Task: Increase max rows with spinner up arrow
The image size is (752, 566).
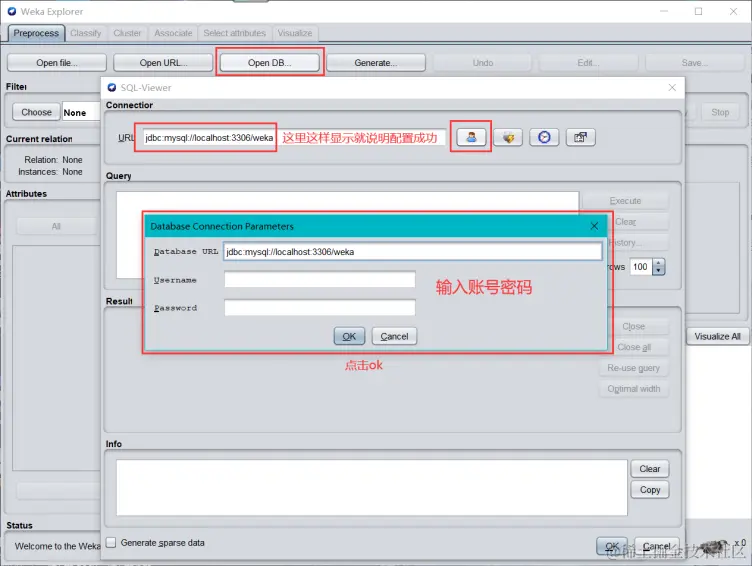Action: click(659, 263)
